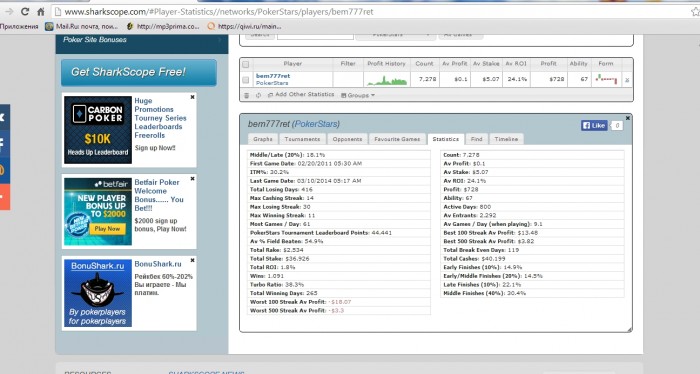Click the 'Total Rake: $2,534' statistic
This screenshot has width=700, height=374.
[276, 250]
